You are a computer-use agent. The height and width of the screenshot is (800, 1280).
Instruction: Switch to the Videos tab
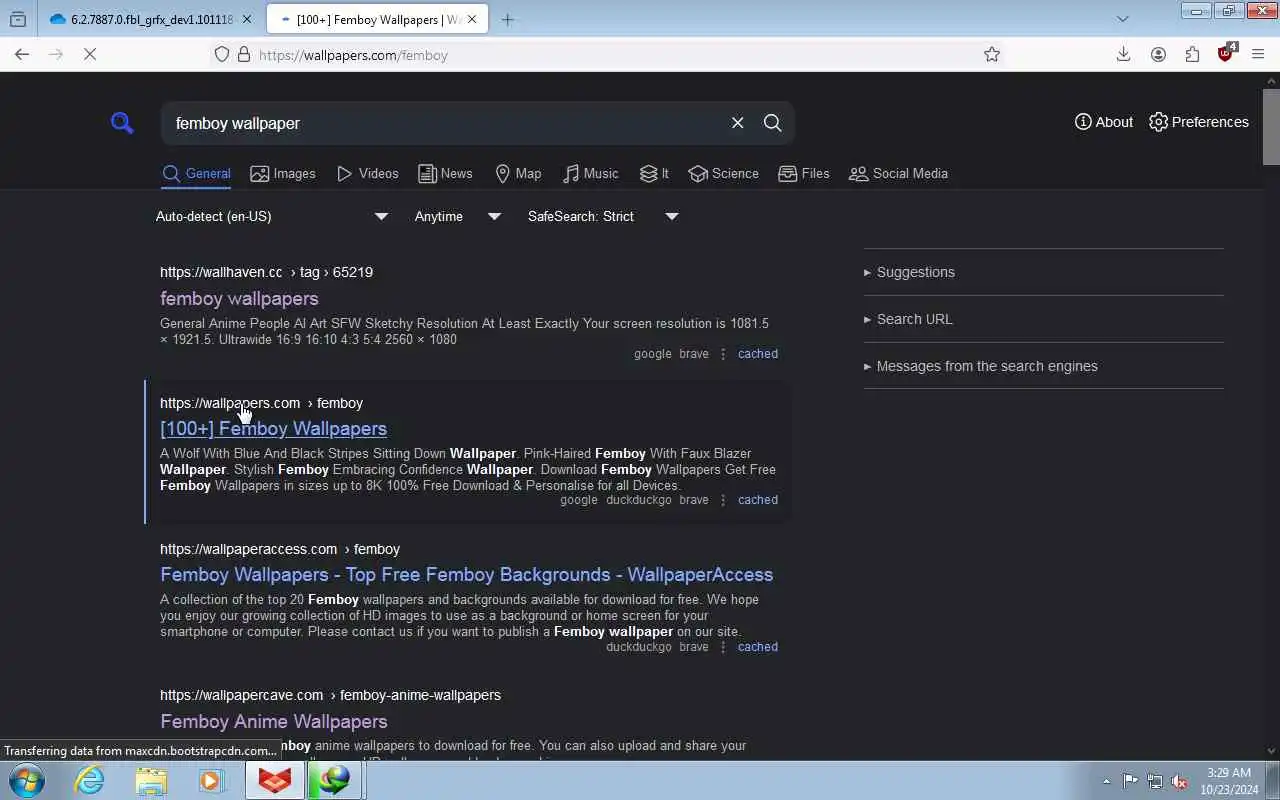(367, 173)
